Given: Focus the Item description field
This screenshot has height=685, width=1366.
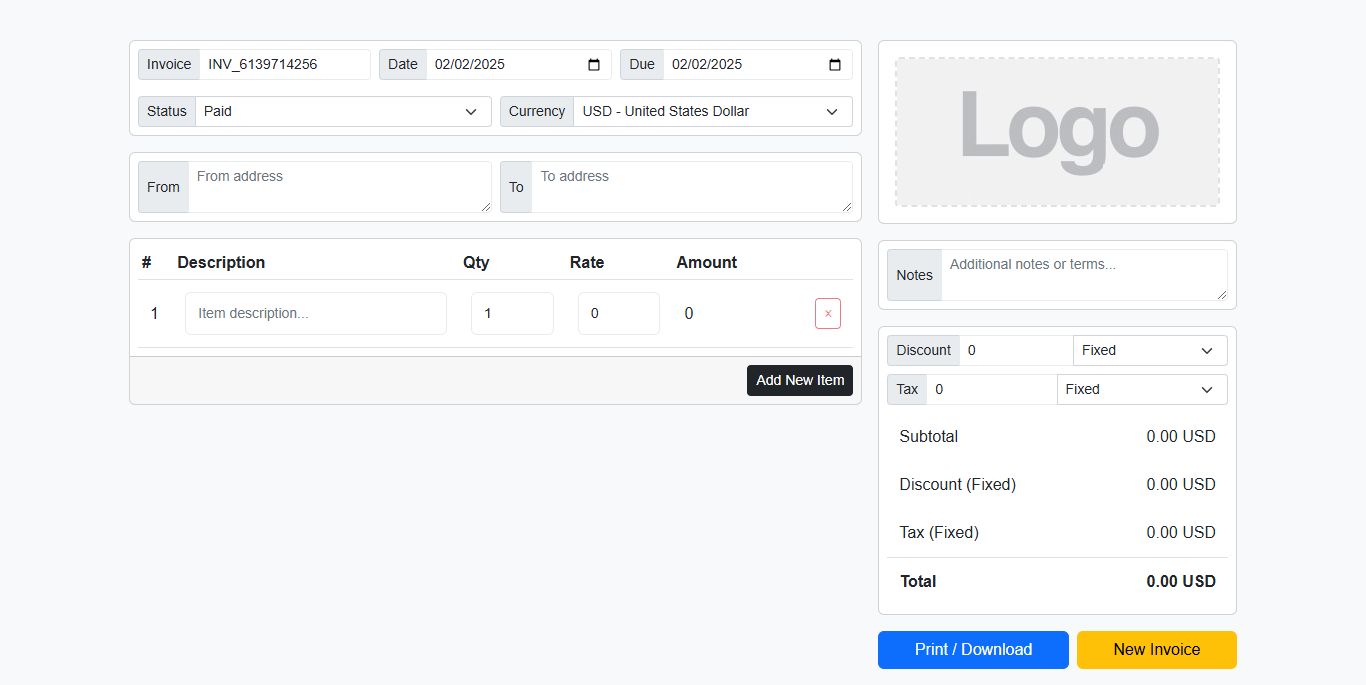Looking at the screenshot, I should [315, 313].
